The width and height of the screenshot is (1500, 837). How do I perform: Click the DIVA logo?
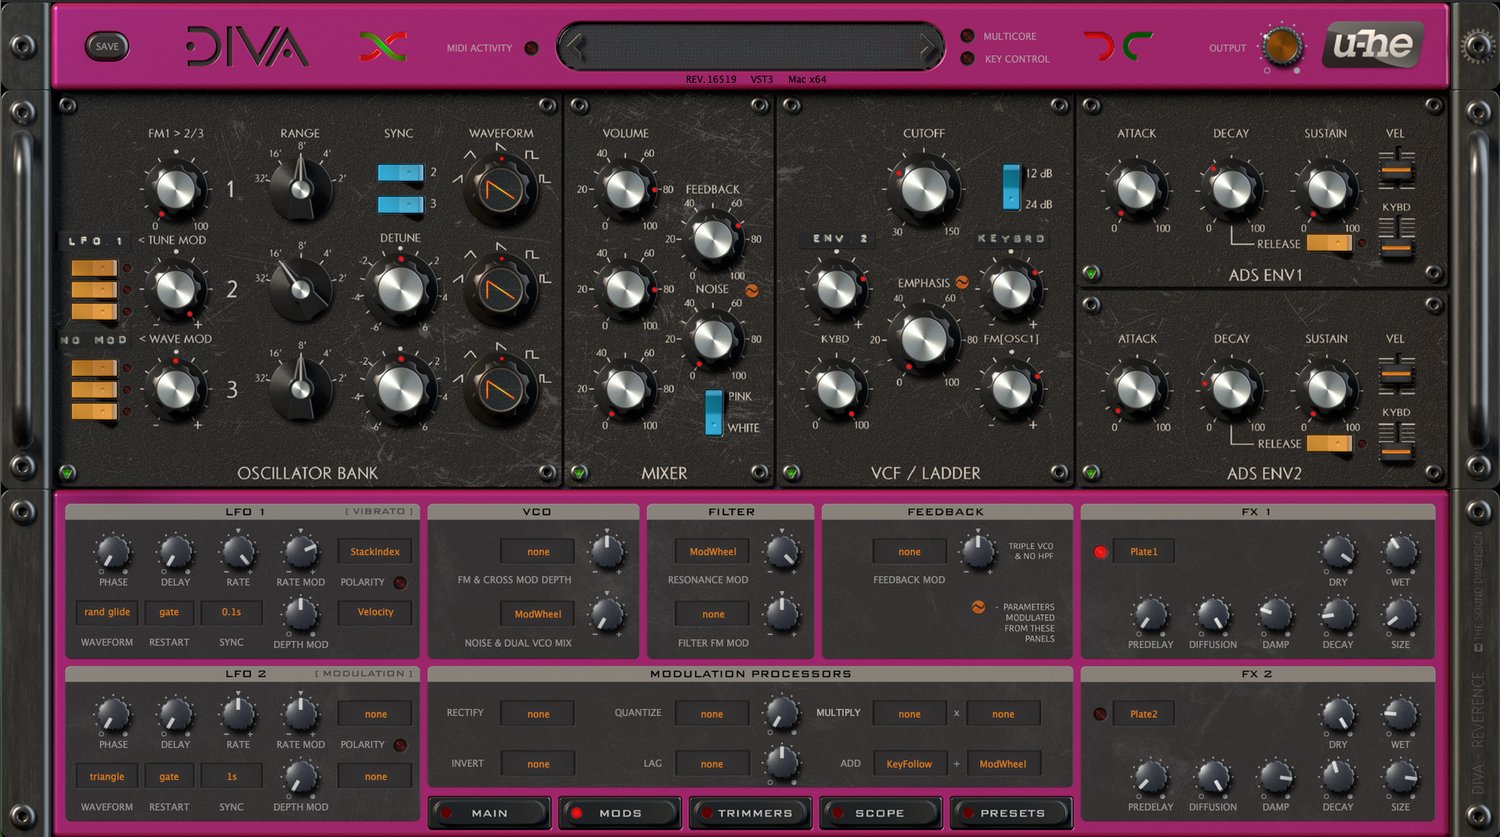[x=247, y=47]
